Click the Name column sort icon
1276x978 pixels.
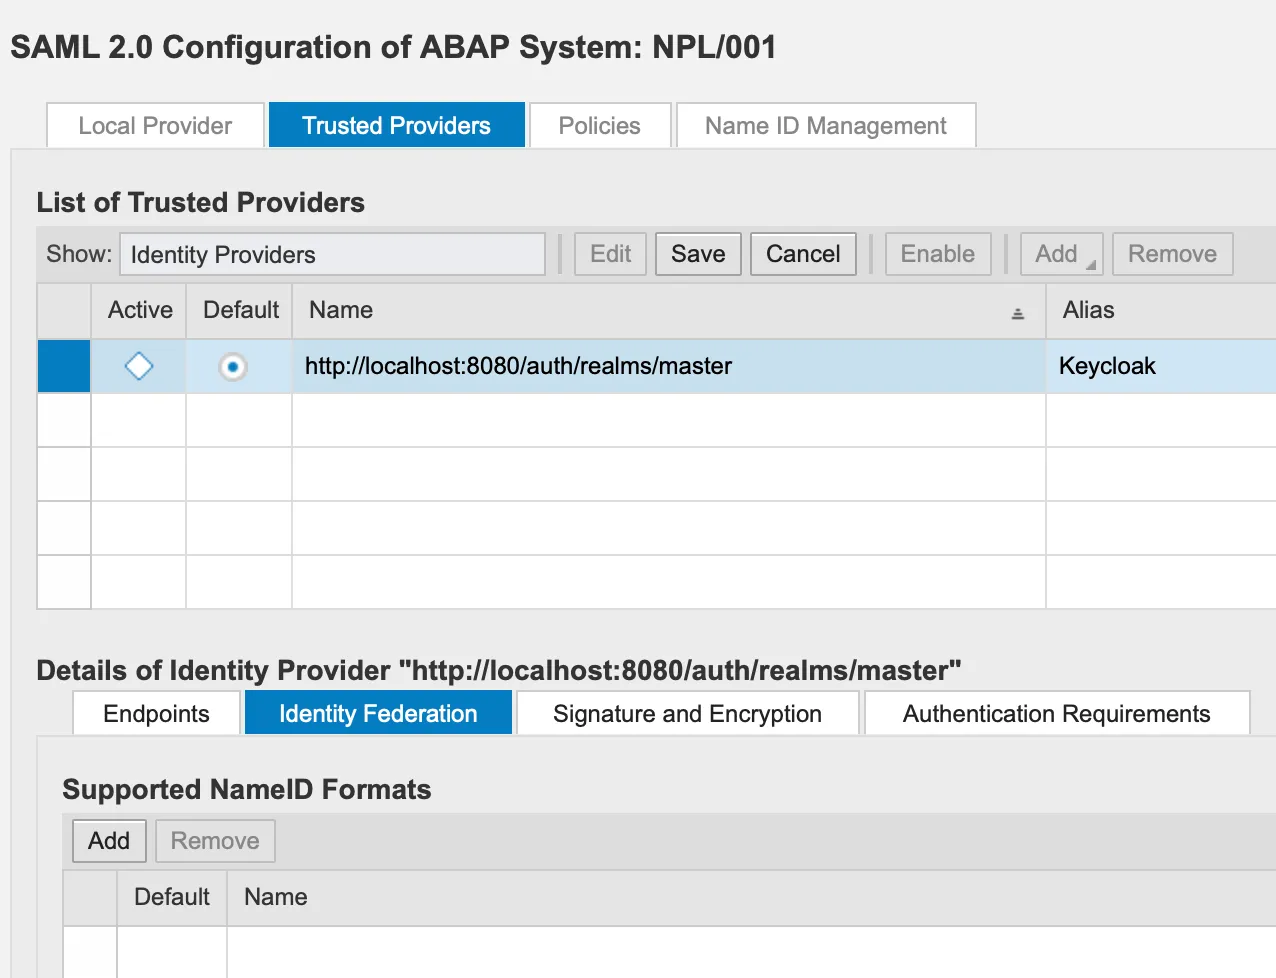coord(1017,313)
